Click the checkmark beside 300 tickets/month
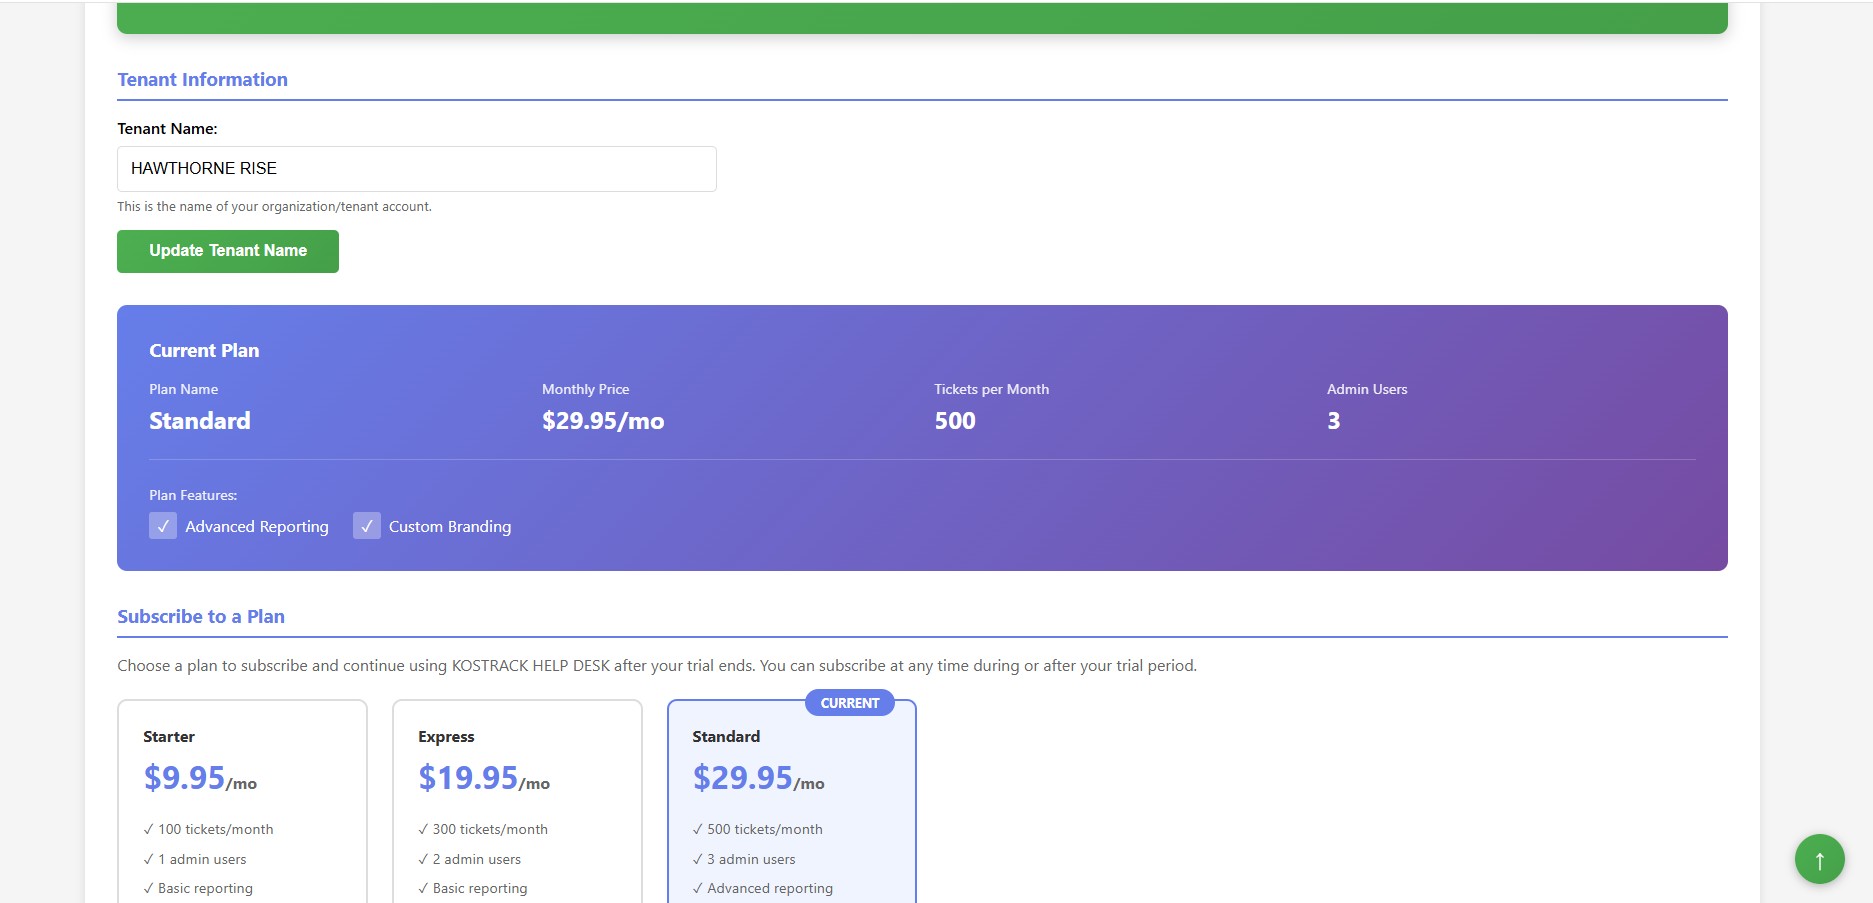The width and height of the screenshot is (1873, 903). [x=421, y=829]
